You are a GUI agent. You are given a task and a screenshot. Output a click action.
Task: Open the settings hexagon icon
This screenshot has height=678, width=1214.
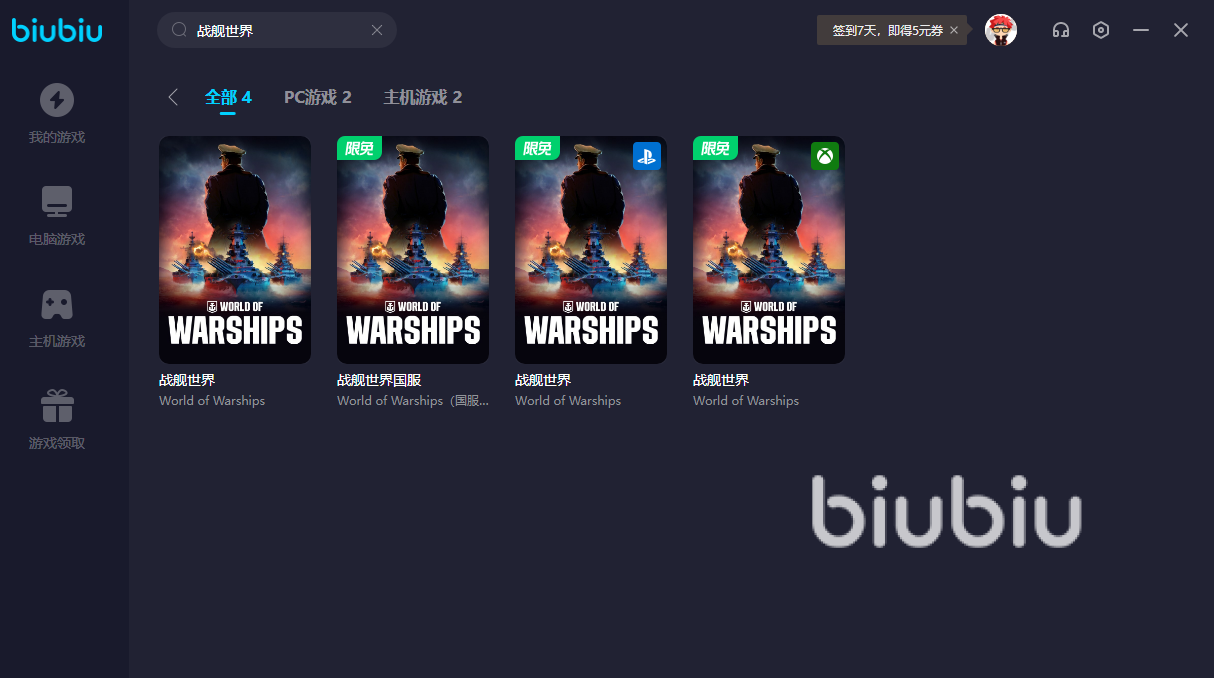click(x=1101, y=30)
